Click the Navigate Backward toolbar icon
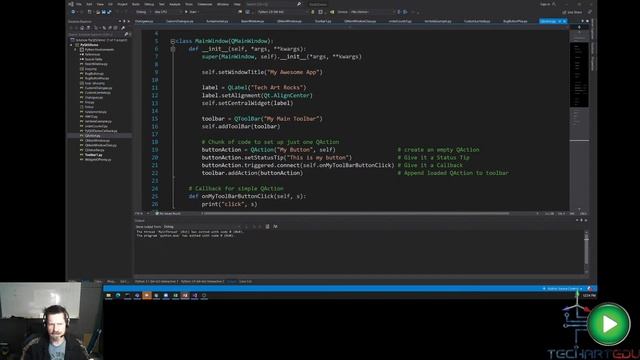Screen dimensions: 640x360 (x=73, y=12)
